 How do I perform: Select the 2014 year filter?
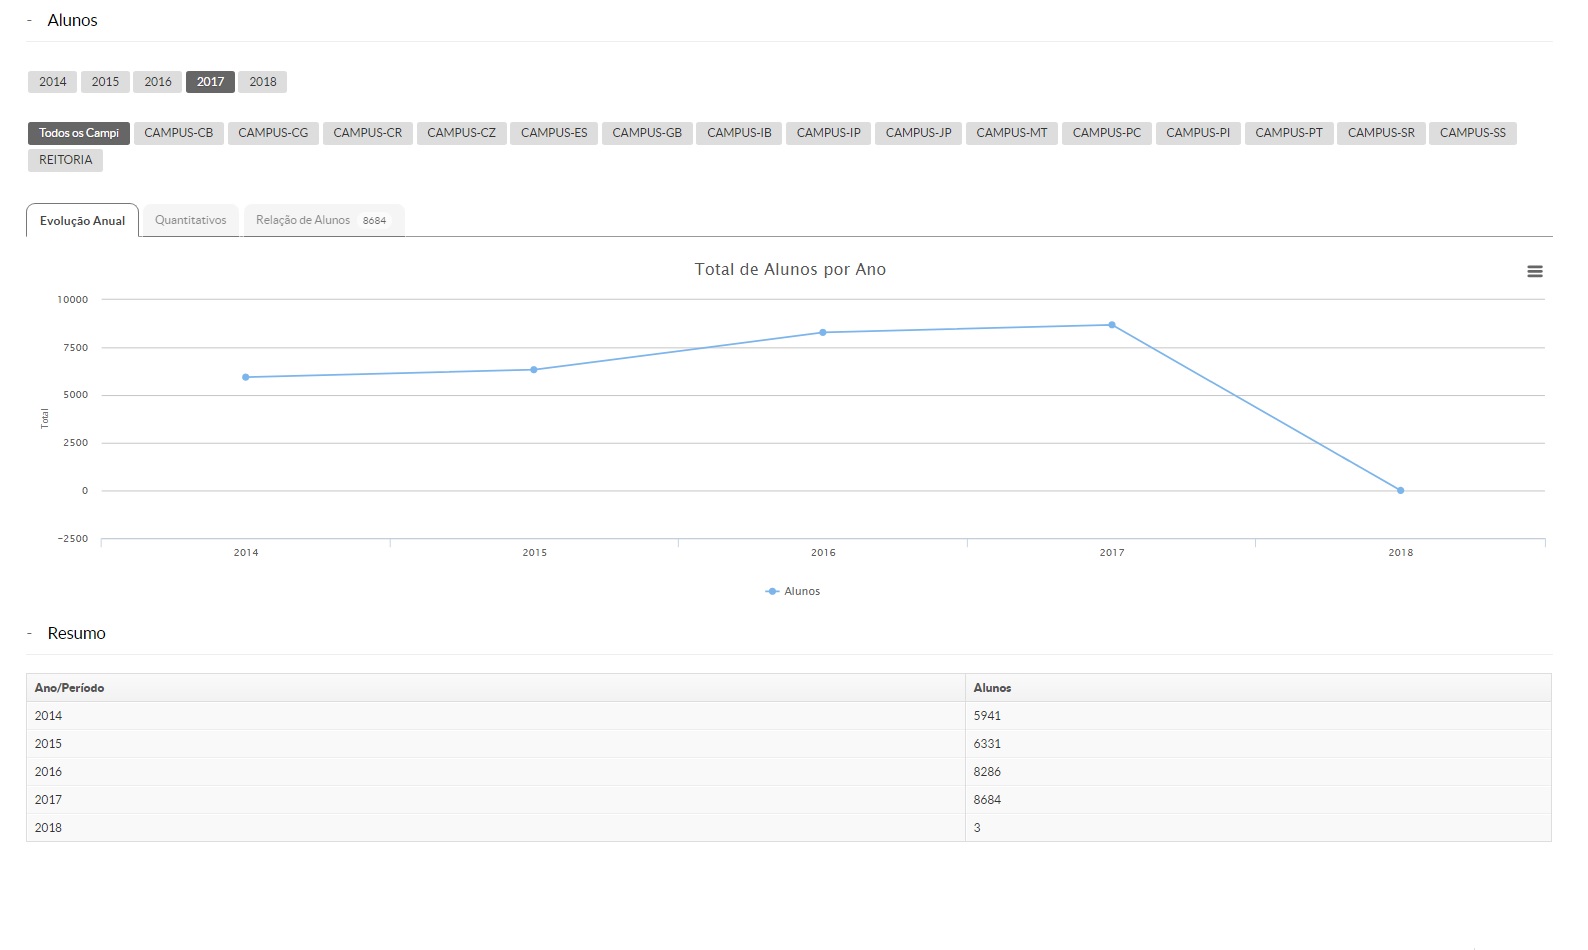[52, 82]
